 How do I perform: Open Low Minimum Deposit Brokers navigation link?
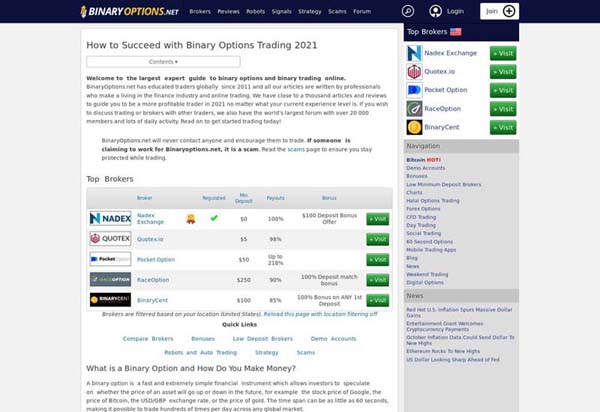[444, 184]
